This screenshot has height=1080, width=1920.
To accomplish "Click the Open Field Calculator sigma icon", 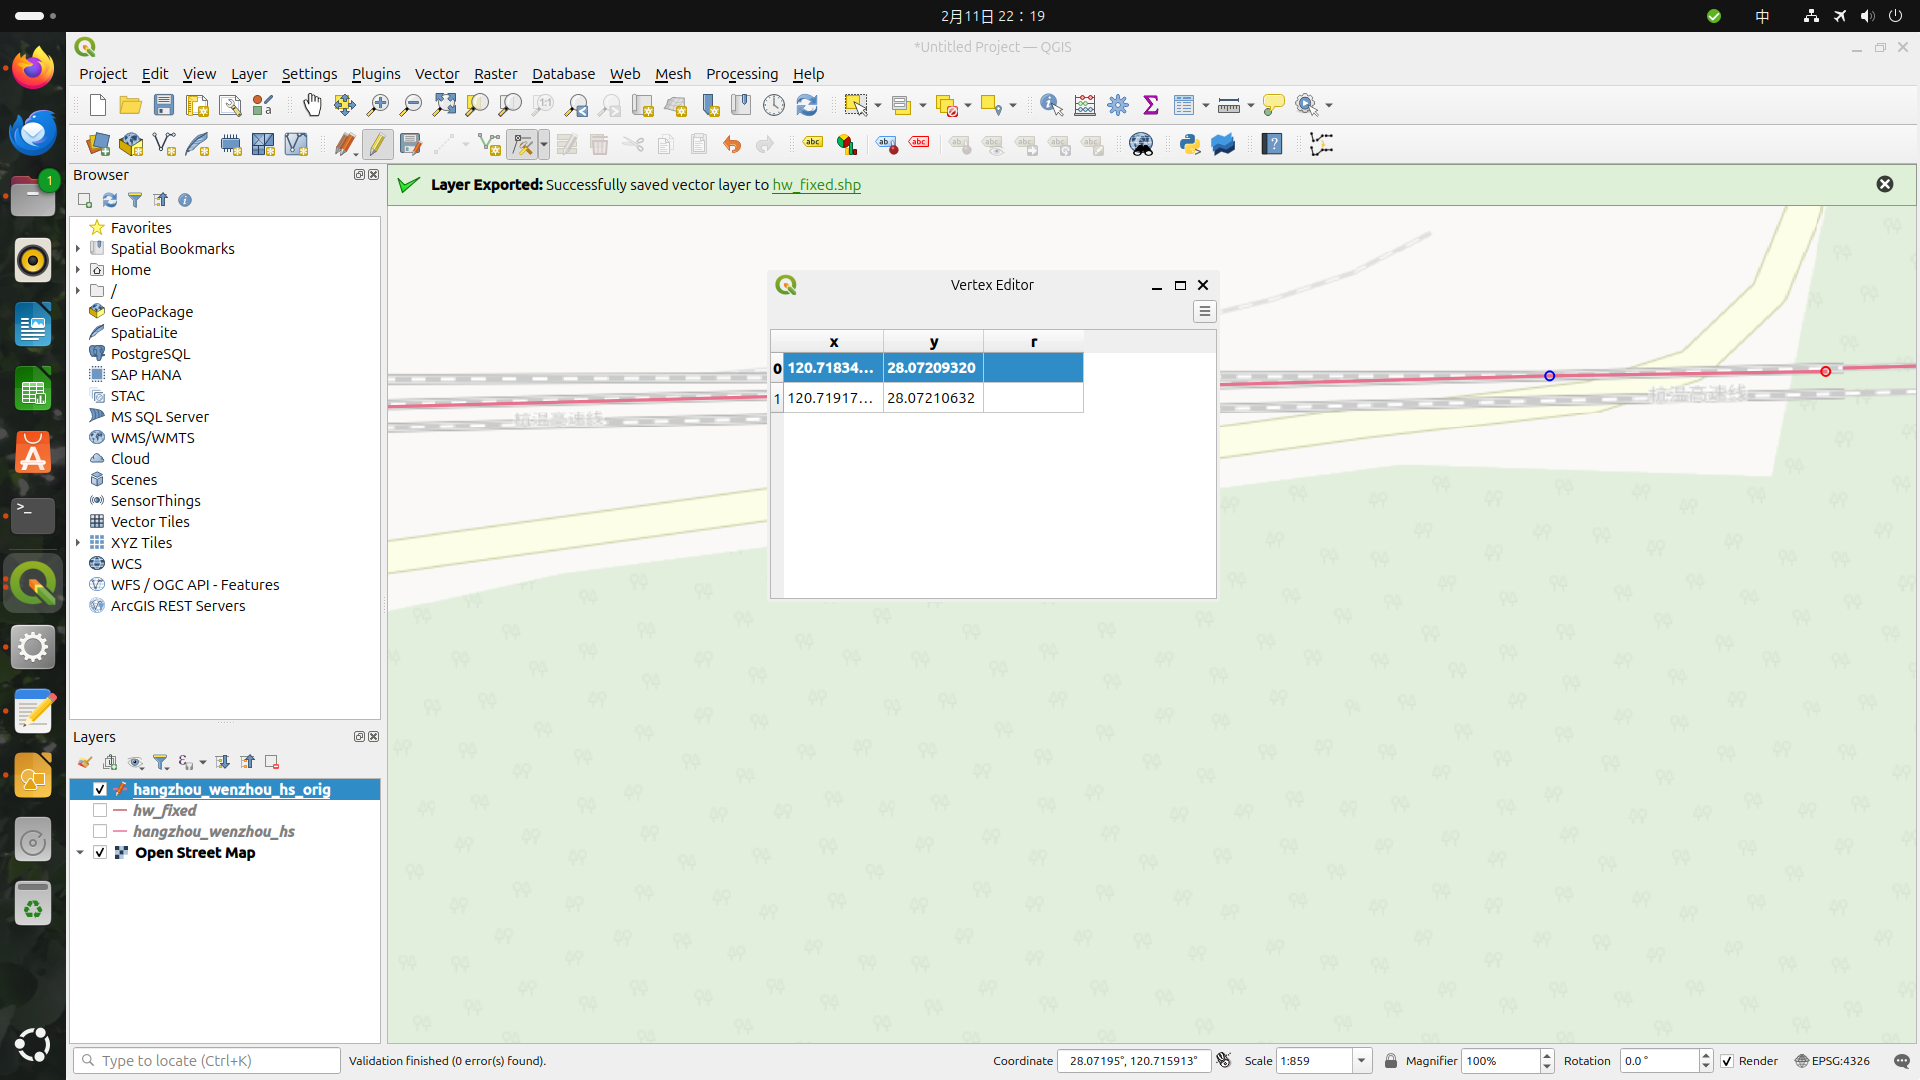I will [x=1151, y=105].
